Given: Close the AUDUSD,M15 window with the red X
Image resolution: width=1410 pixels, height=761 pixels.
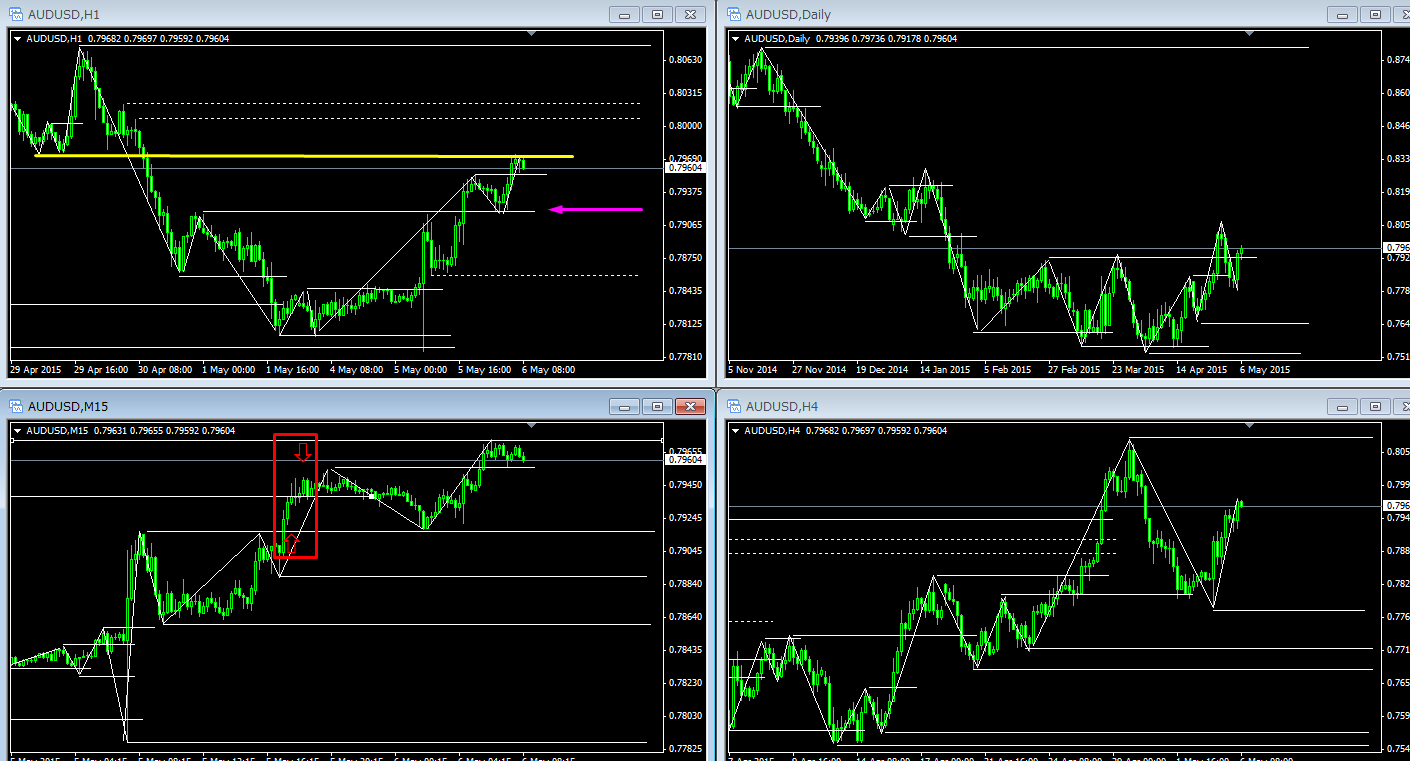Looking at the screenshot, I should click(690, 406).
